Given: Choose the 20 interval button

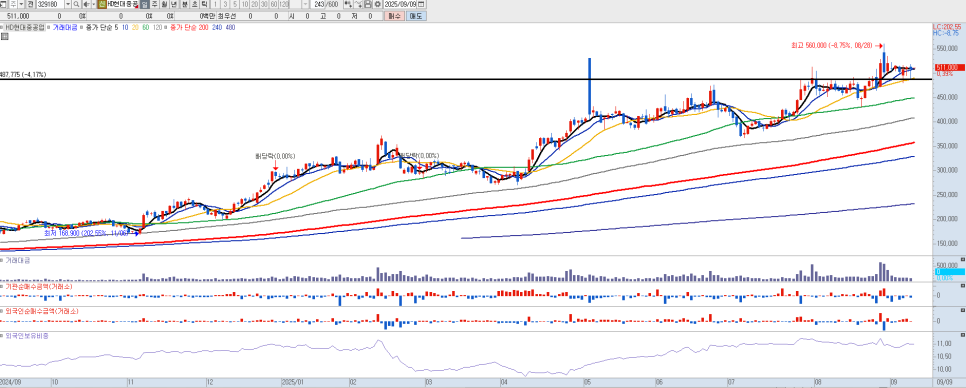Looking at the screenshot, I should tap(254, 4).
